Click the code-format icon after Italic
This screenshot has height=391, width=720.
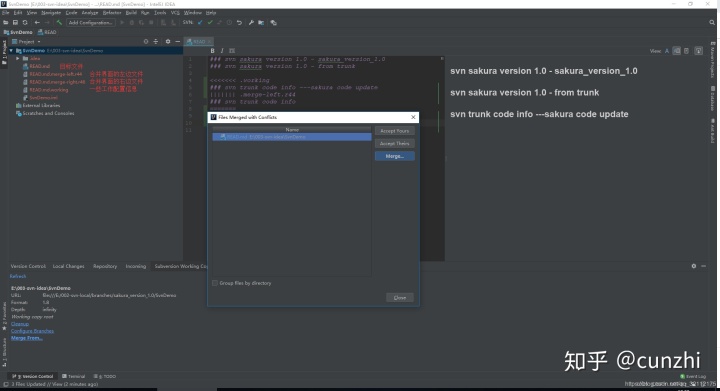pos(232,50)
